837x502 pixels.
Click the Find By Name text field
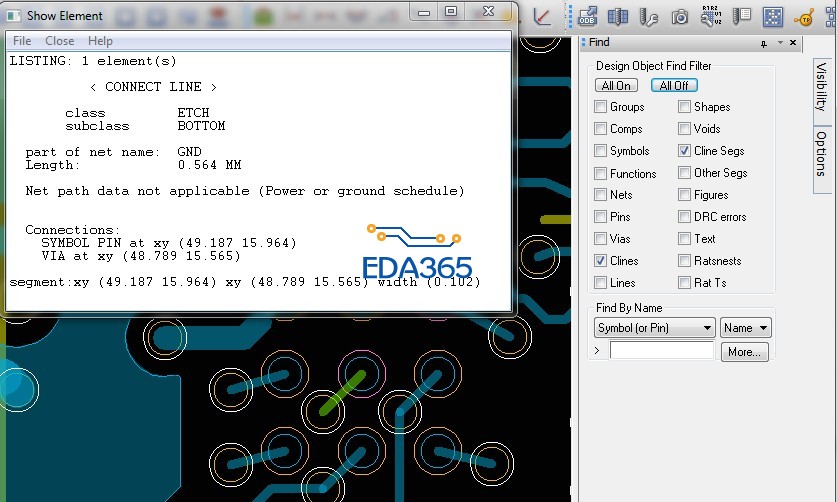pyautogui.click(x=662, y=351)
